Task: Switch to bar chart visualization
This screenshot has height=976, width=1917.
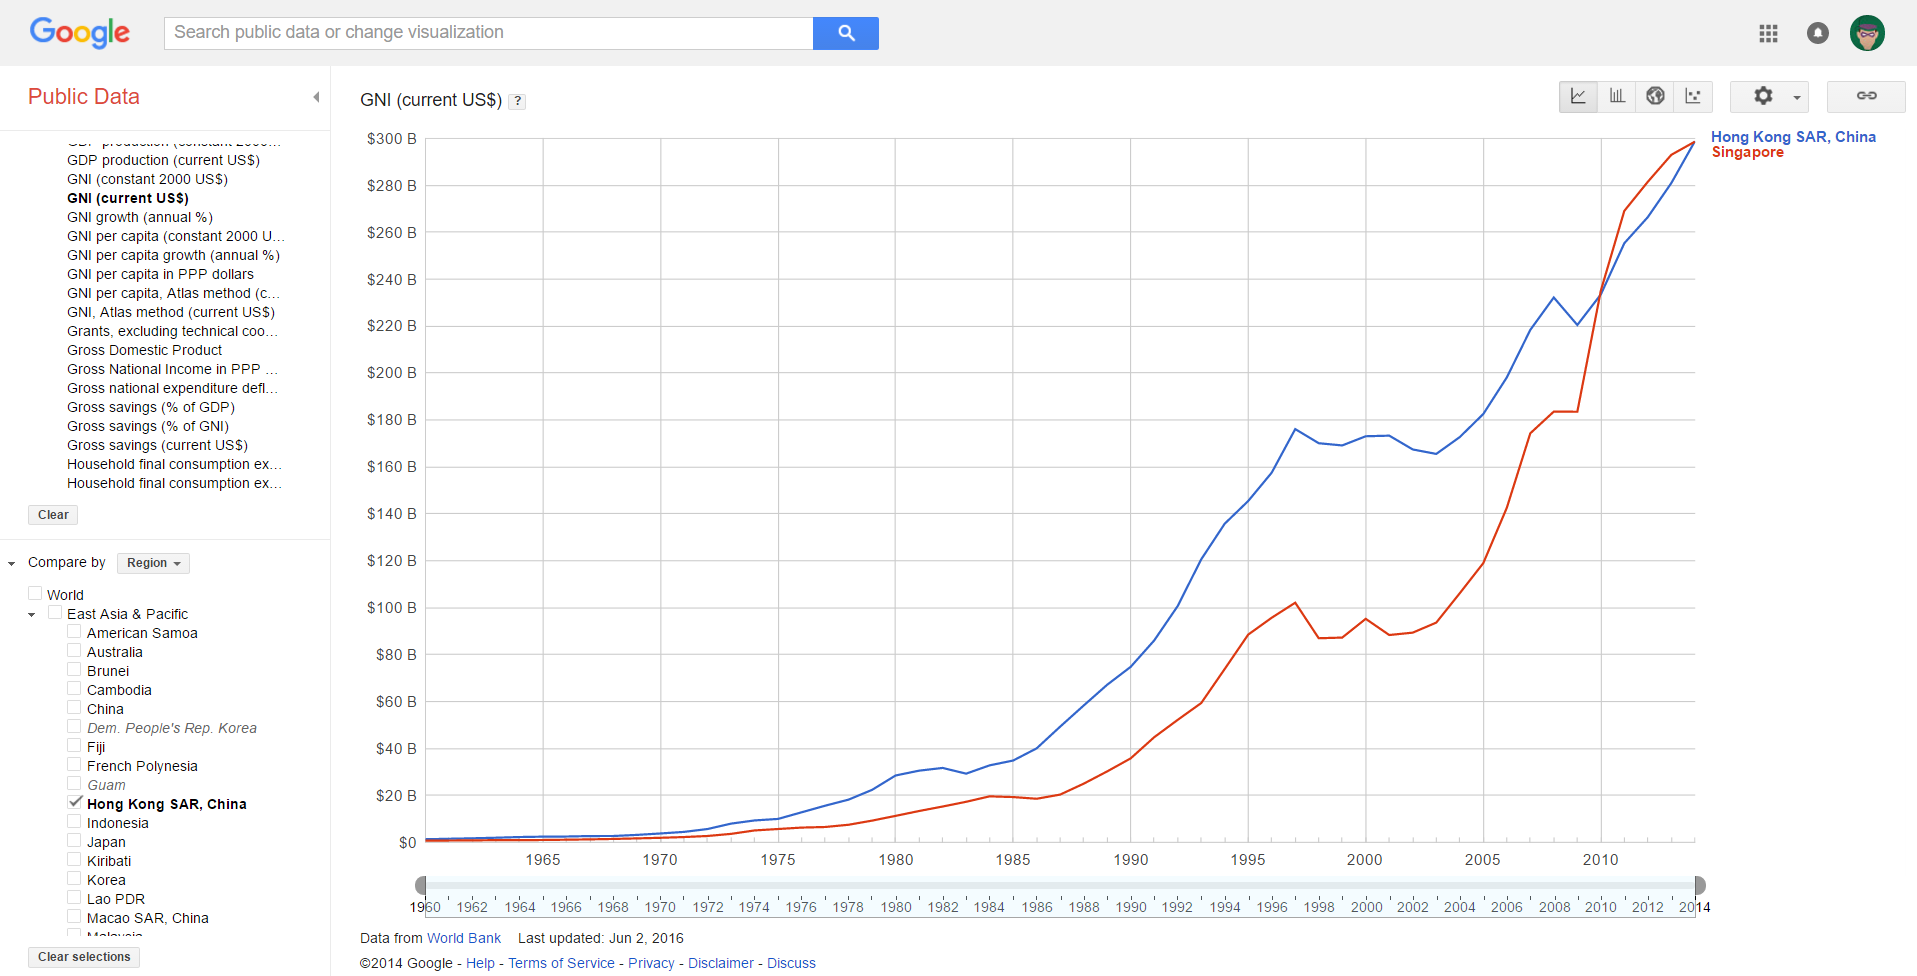Action: [1617, 96]
